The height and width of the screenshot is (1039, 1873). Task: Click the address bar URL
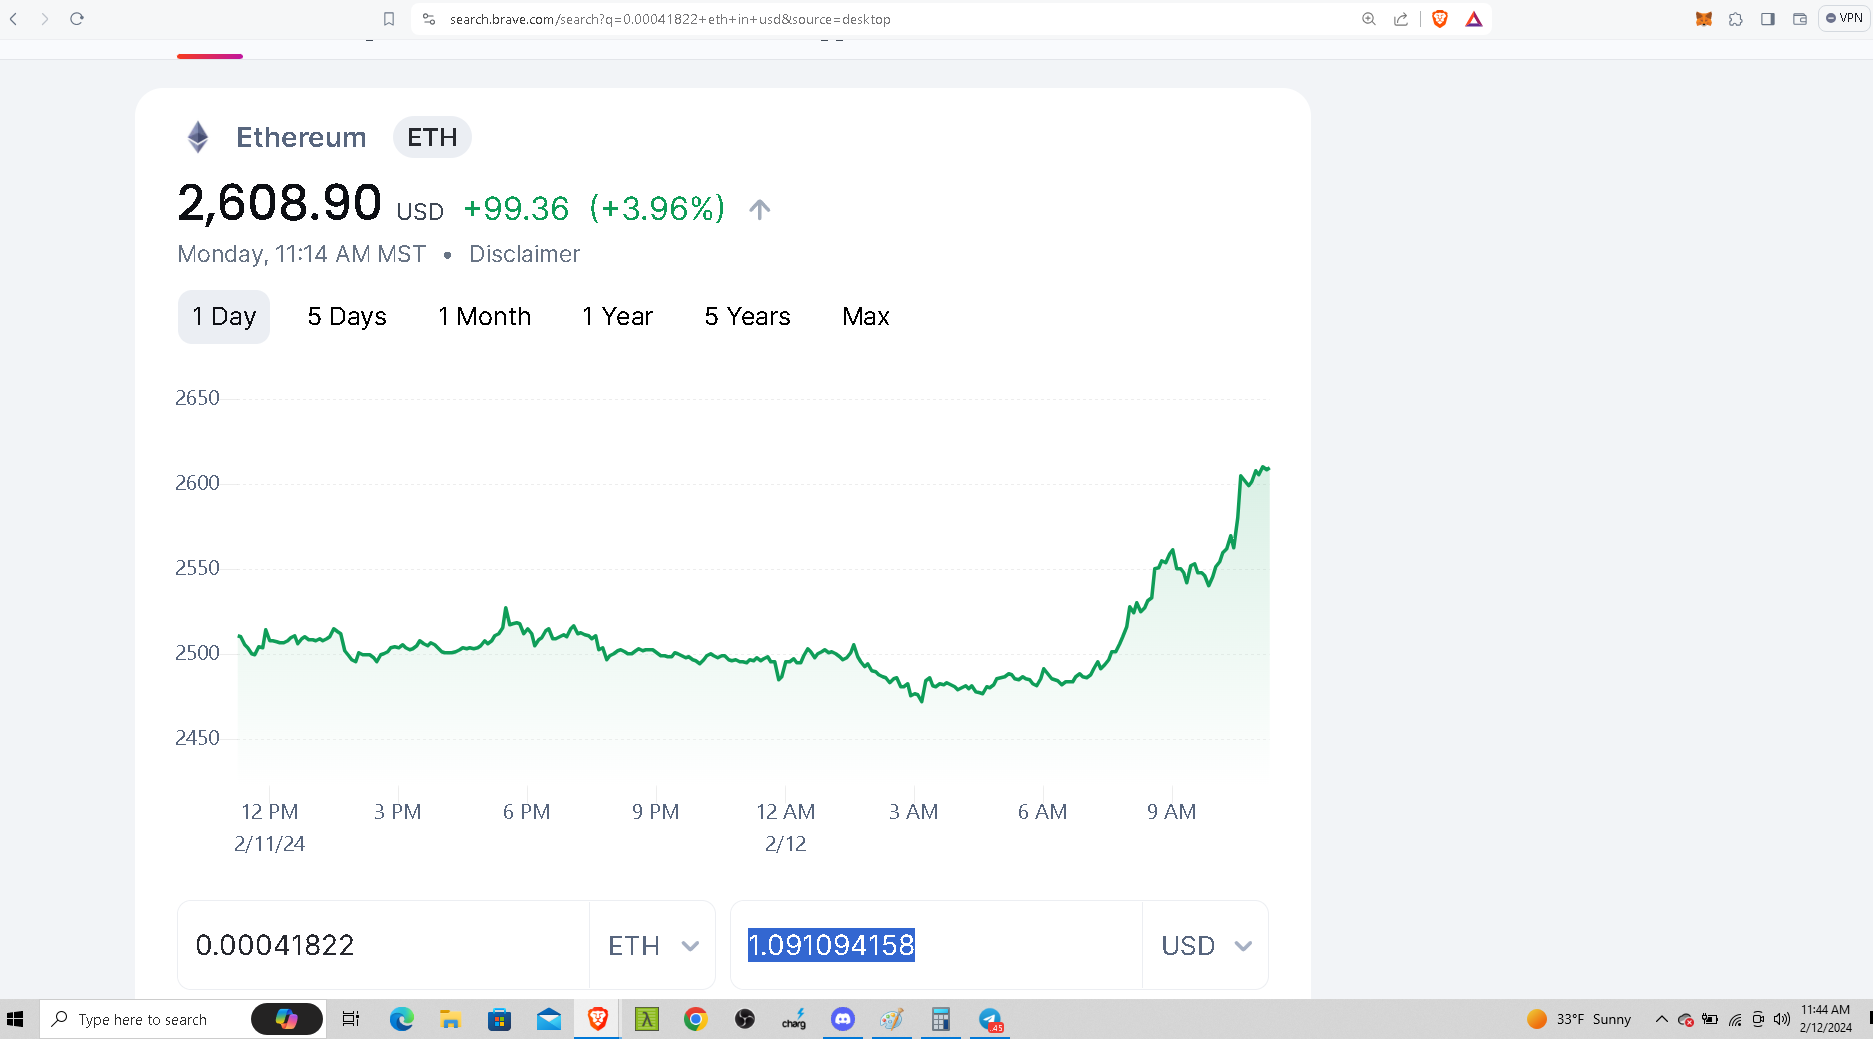pos(670,19)
